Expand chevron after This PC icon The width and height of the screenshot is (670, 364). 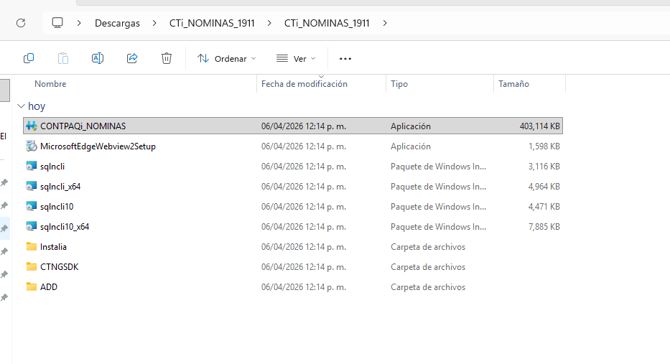79,23
